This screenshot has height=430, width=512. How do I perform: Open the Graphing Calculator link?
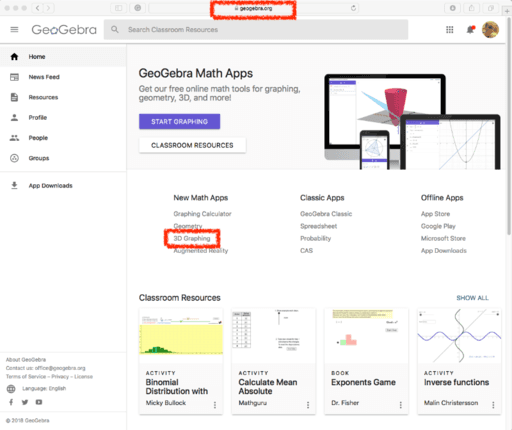202,214
